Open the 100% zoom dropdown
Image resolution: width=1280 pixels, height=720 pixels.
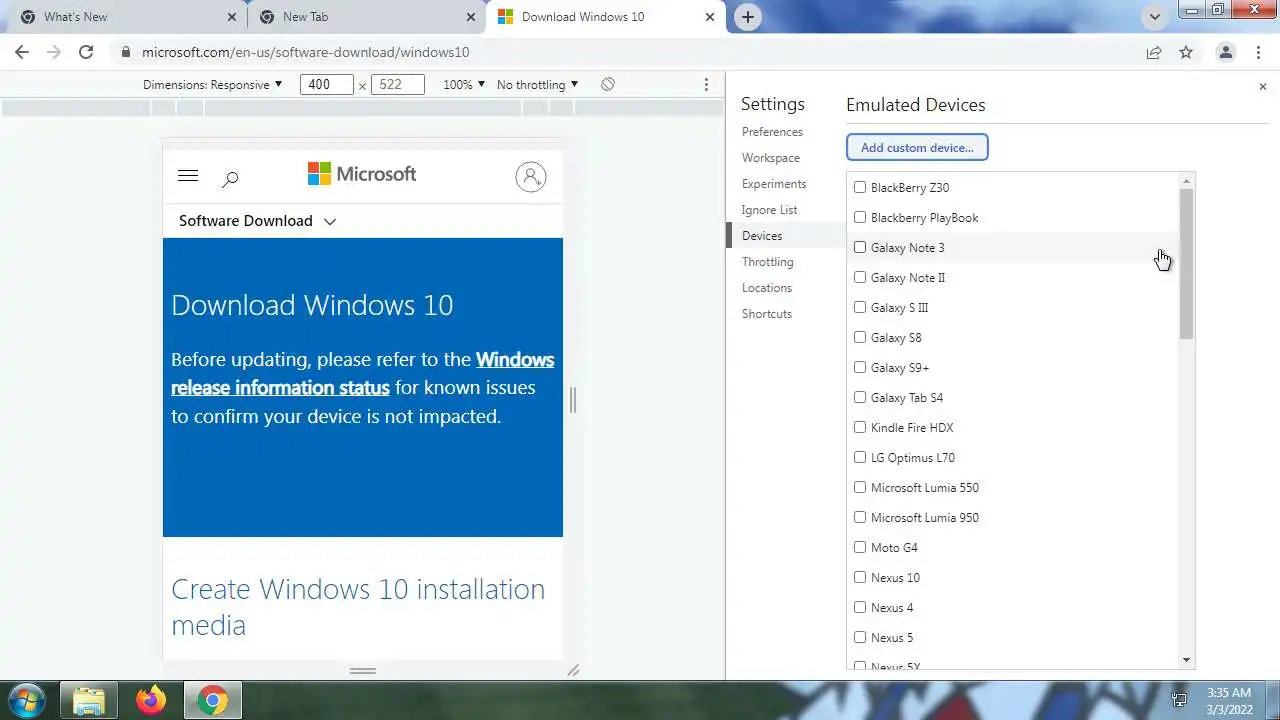tap(464, 85)
